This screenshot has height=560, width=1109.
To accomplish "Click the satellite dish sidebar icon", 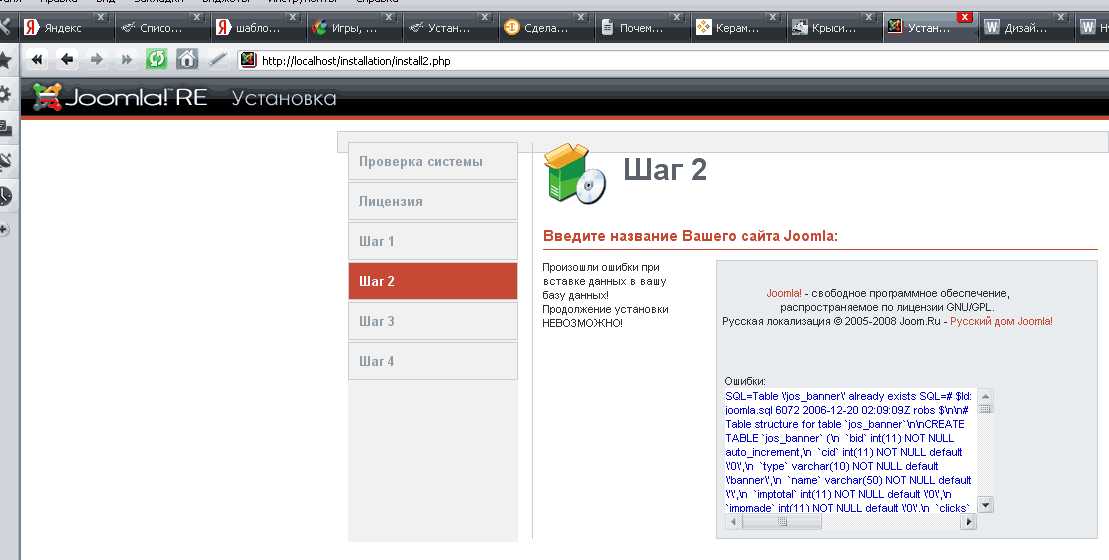I will click(6, 161).
